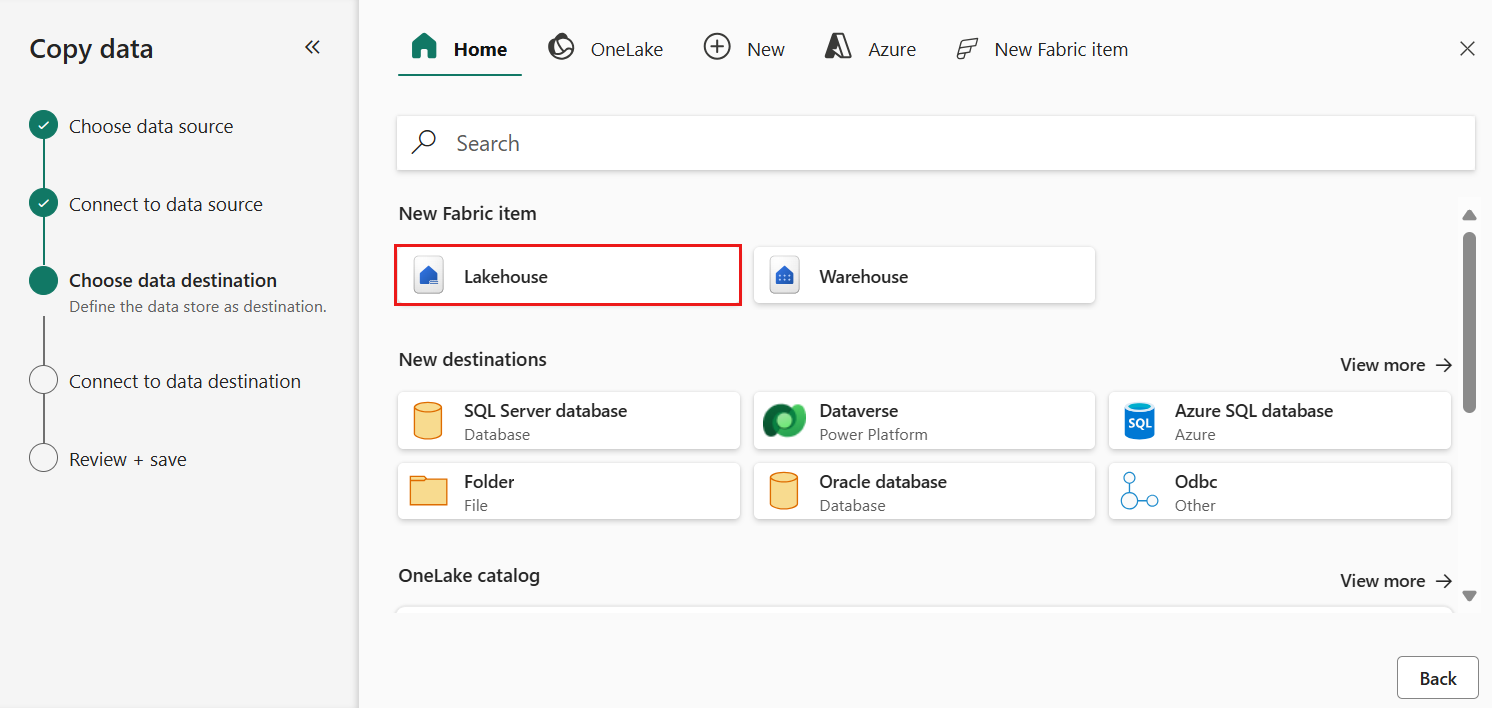Select the Oracle database icon
The image size is (1492, 708).
pos(784,492)
